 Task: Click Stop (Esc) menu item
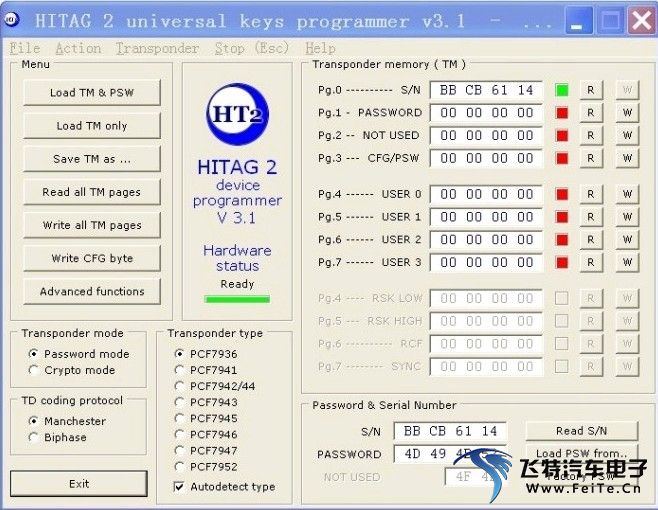pos(252,48)
